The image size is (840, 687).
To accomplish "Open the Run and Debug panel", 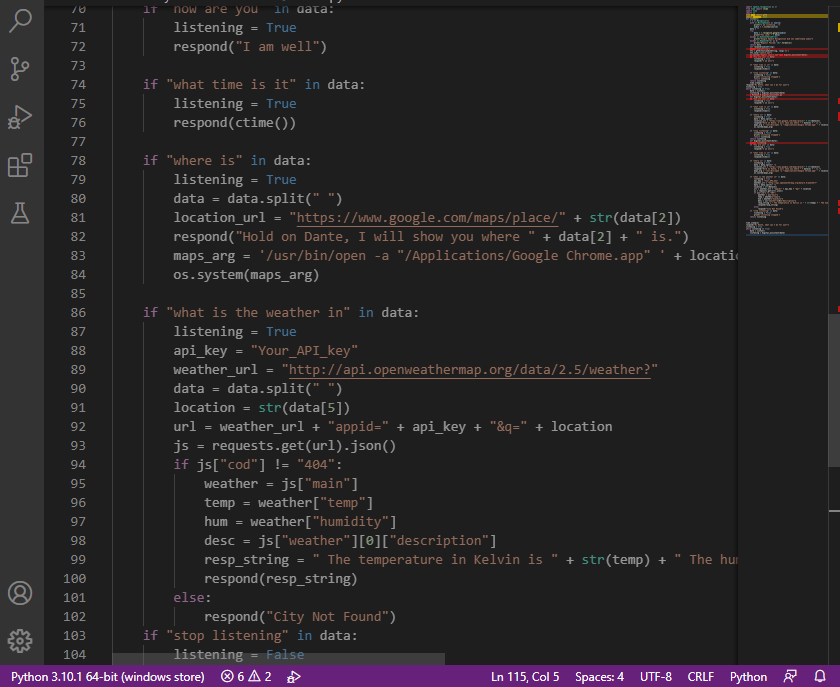I will click(21, 117).
